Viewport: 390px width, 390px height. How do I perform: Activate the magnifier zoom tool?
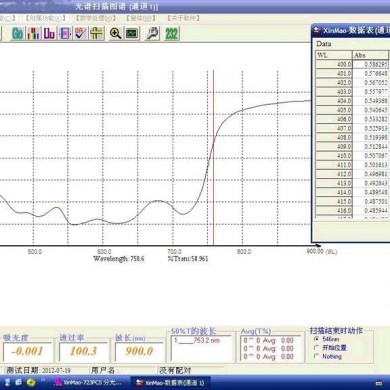point(115,33)
